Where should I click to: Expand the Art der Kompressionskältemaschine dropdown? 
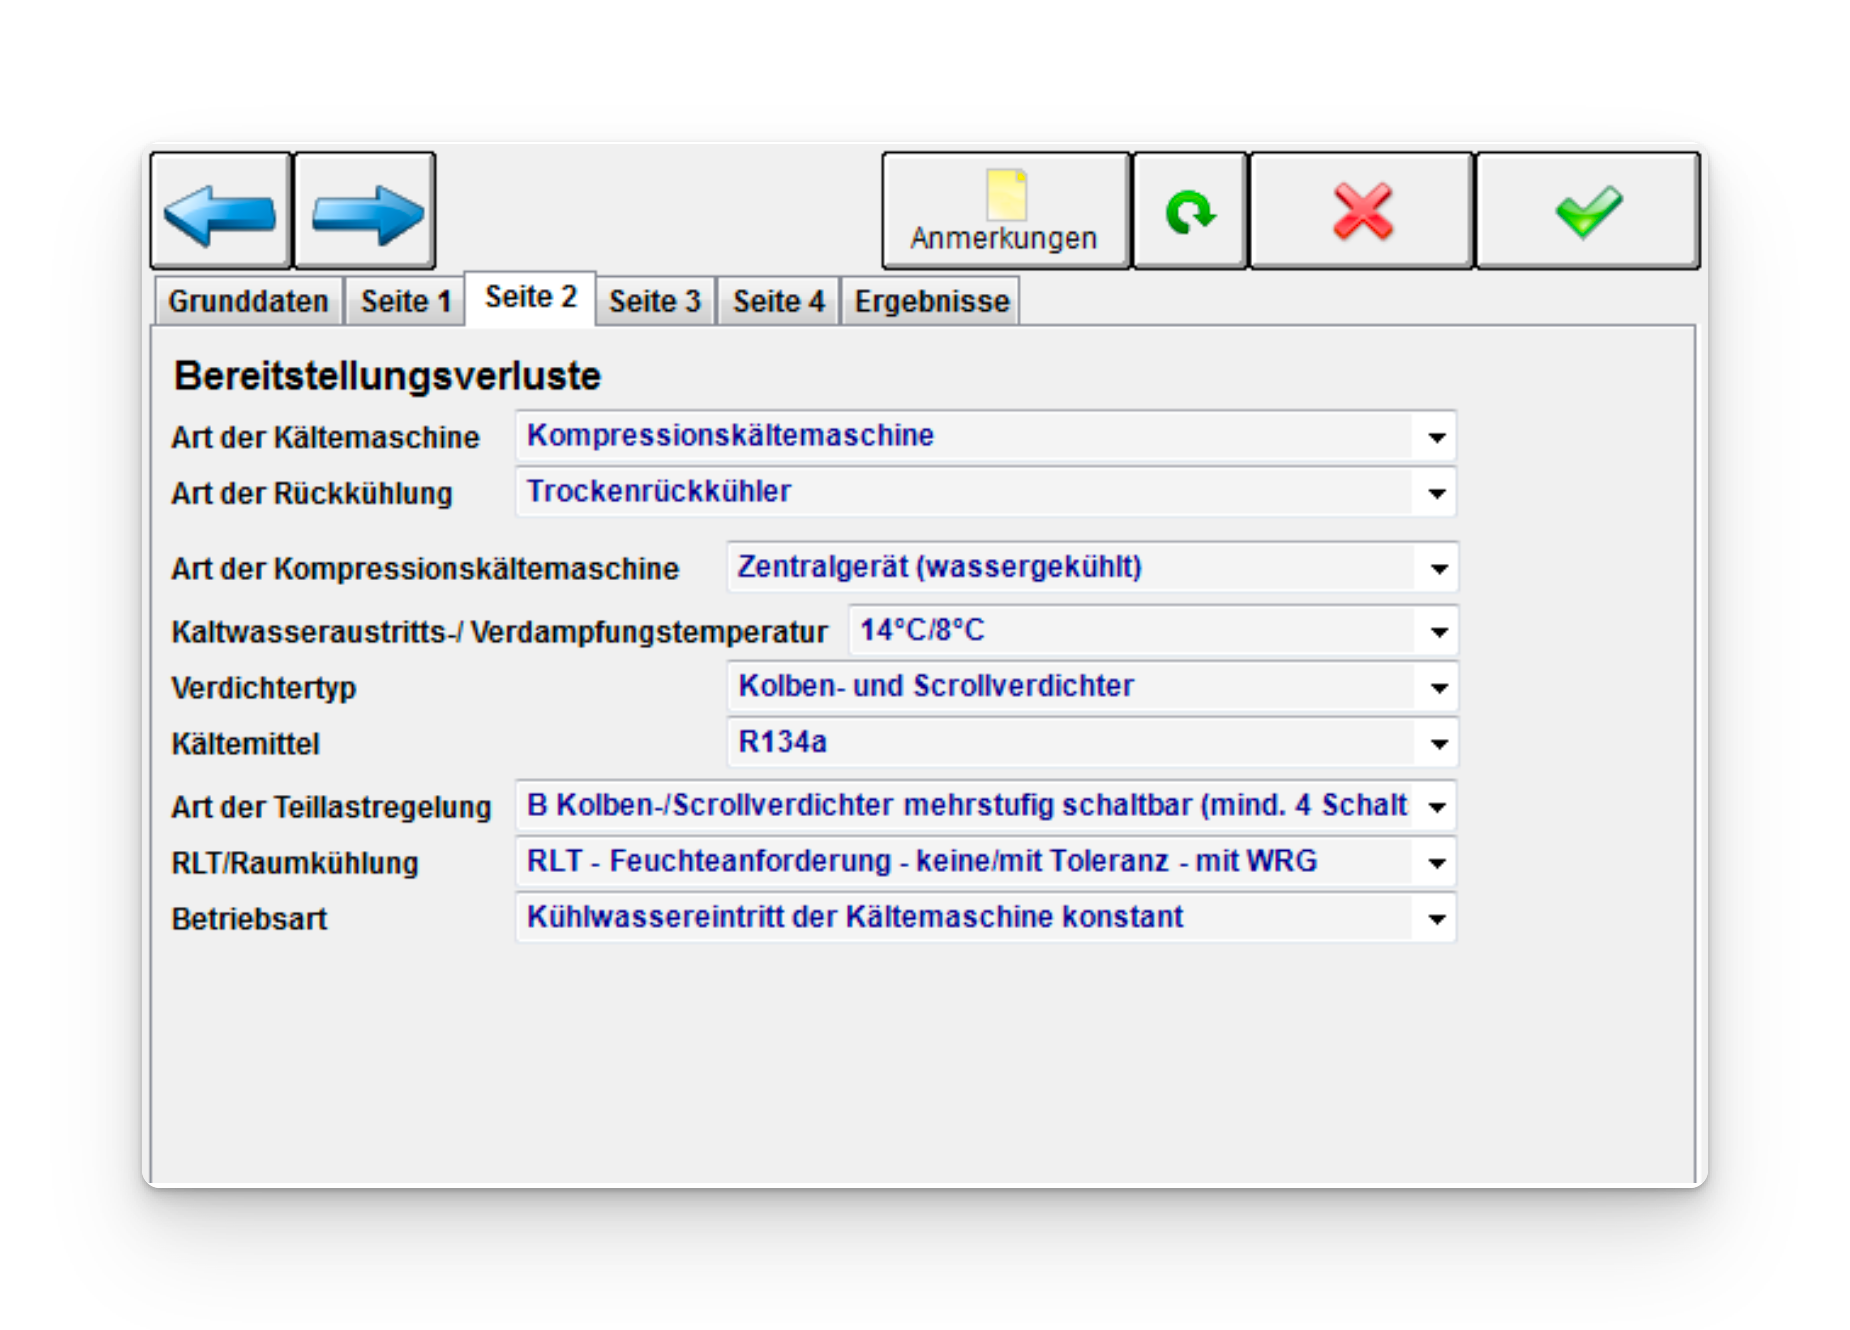[1438, 569]
